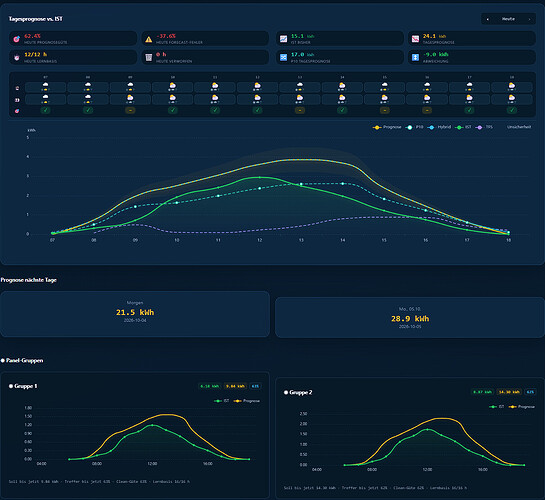Viewport: 545px width, 500px height.
Task: Toggle the TFS series in chart legend
Action: click(485, 127)
